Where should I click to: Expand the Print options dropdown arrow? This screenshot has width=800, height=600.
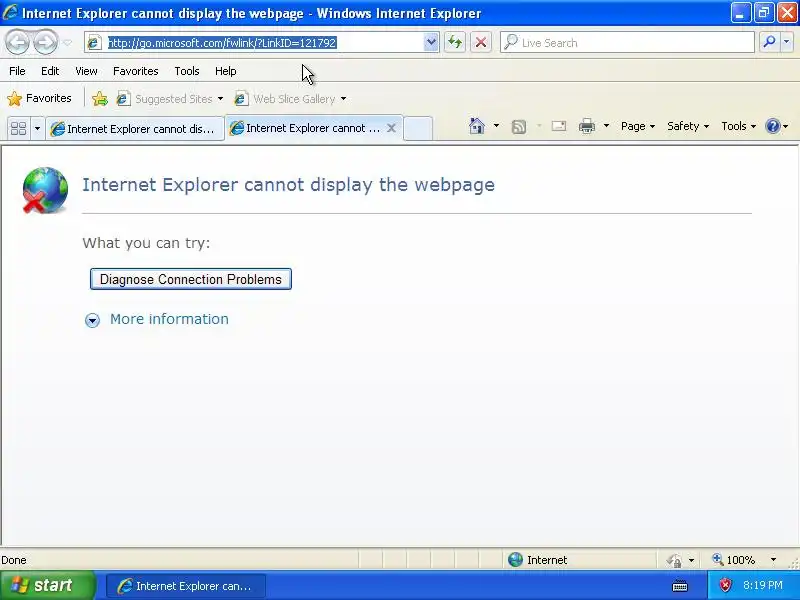pos(606,126)
